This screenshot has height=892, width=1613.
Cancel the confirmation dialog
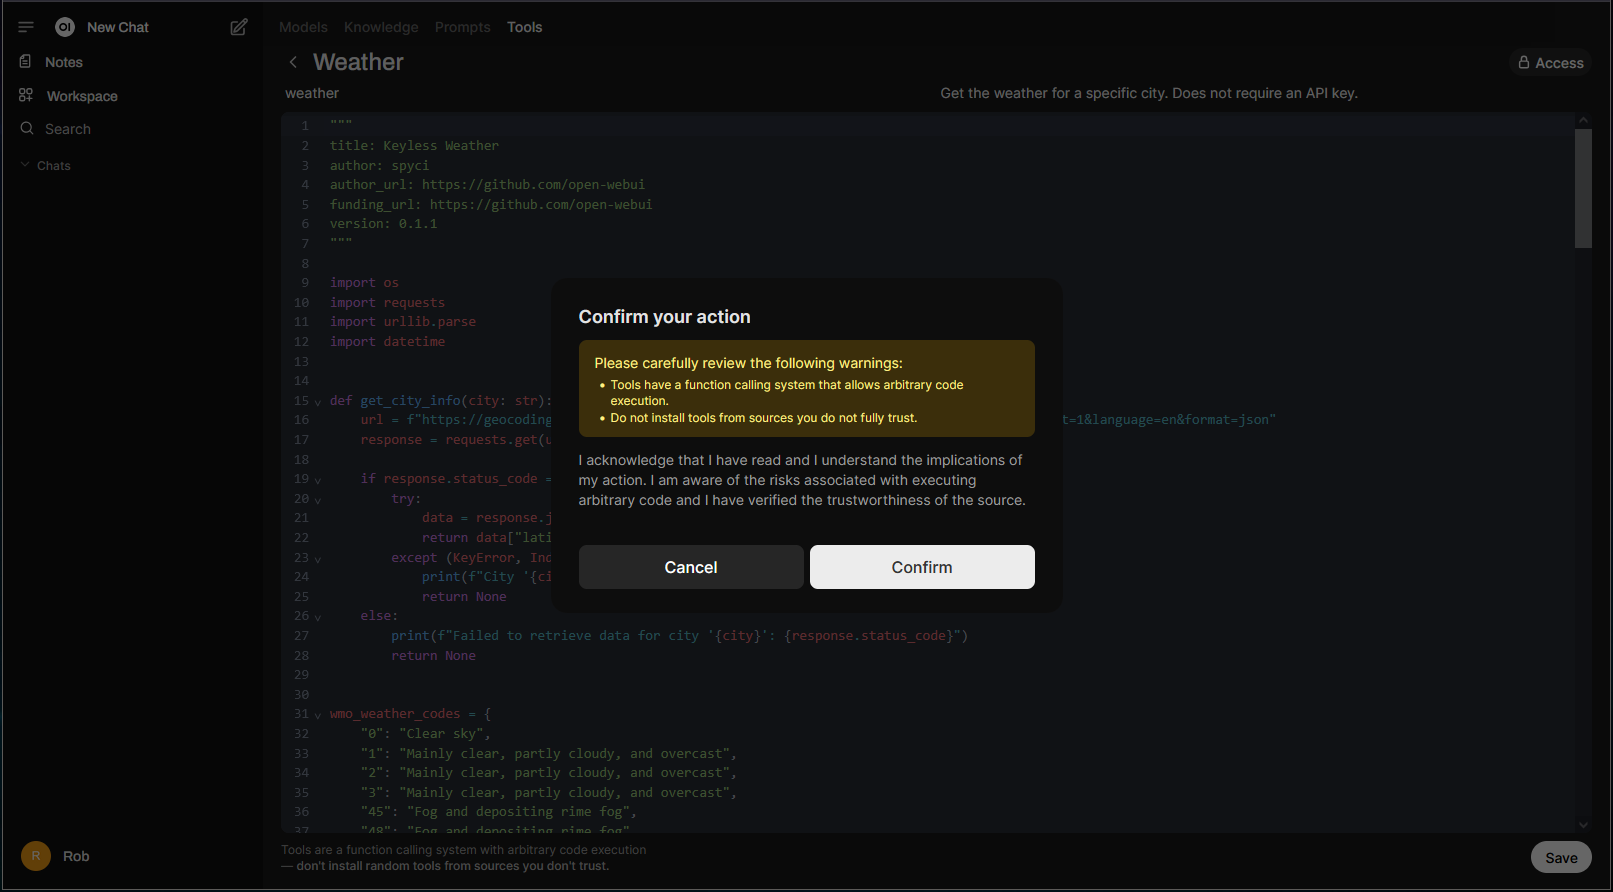pyautogui.click(x=691, y=567)
